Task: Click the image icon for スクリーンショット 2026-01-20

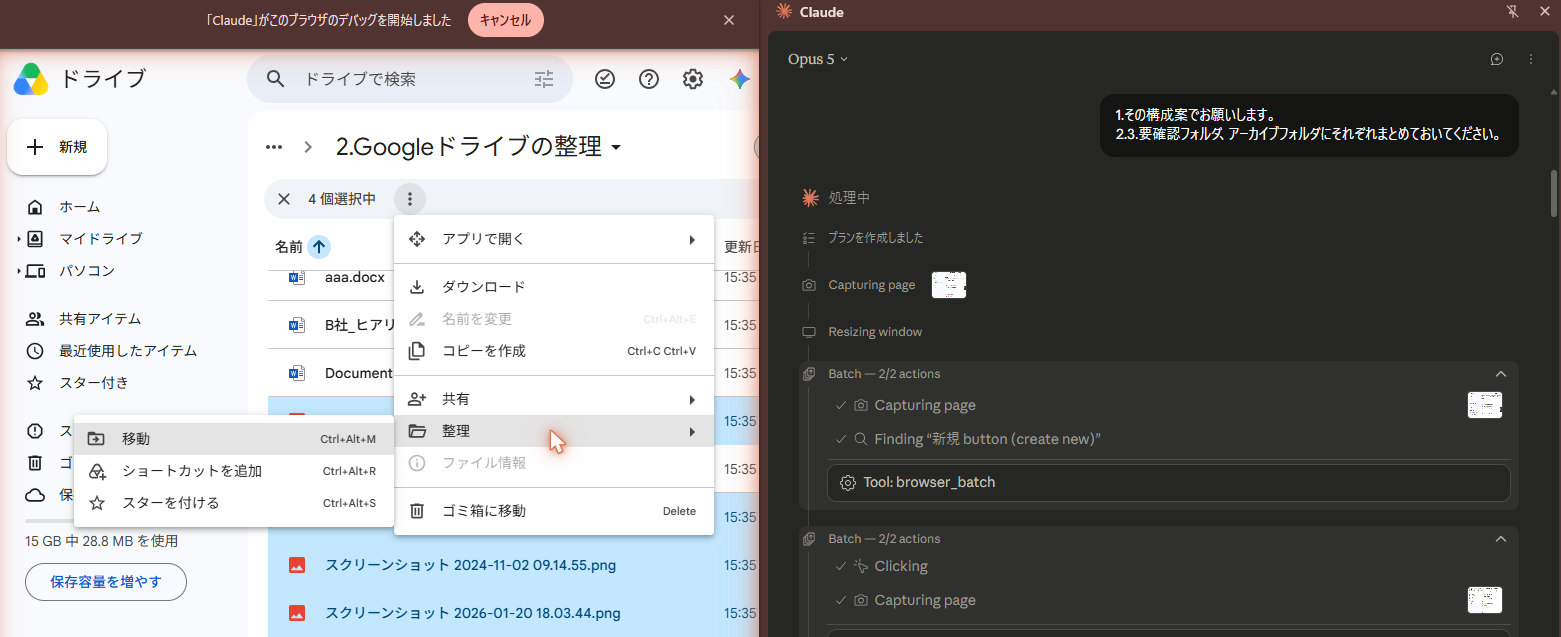Action: 296,613
